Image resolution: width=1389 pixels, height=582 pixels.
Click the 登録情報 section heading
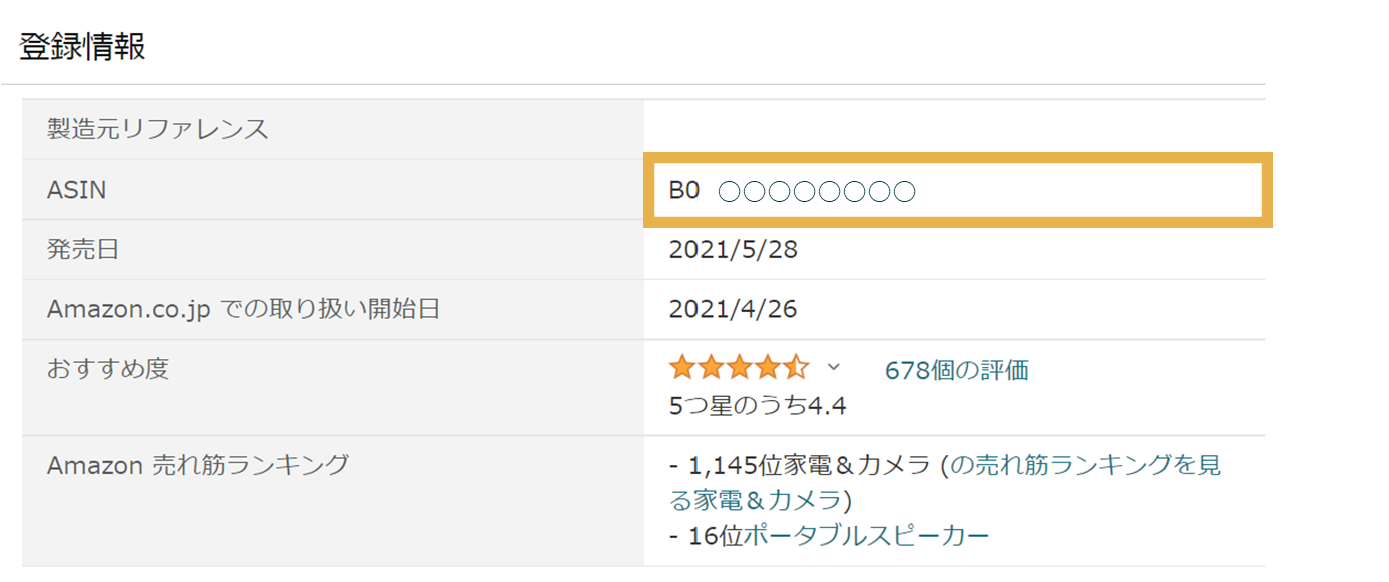pos(82,46)
